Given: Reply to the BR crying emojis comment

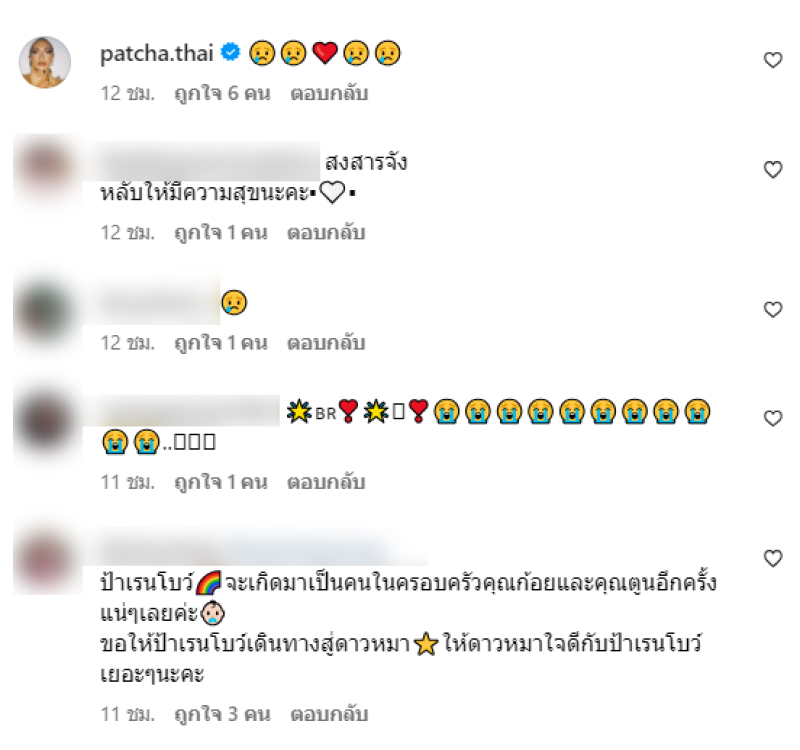Looking at the screenshot, I should [x=326, y=482].
